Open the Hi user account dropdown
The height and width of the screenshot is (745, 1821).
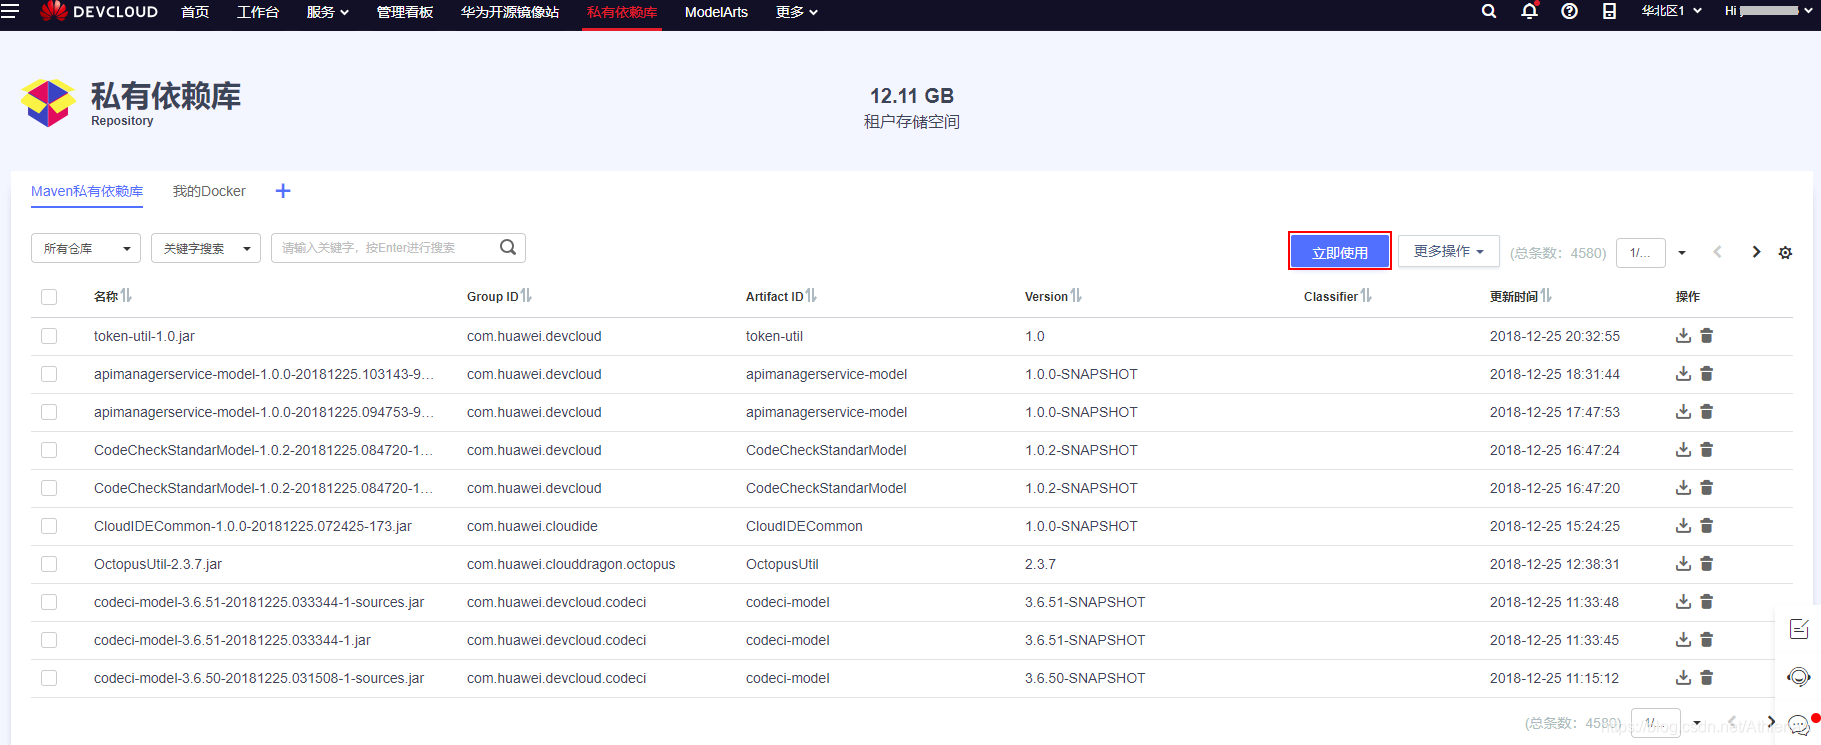(x=1767, y=11)
